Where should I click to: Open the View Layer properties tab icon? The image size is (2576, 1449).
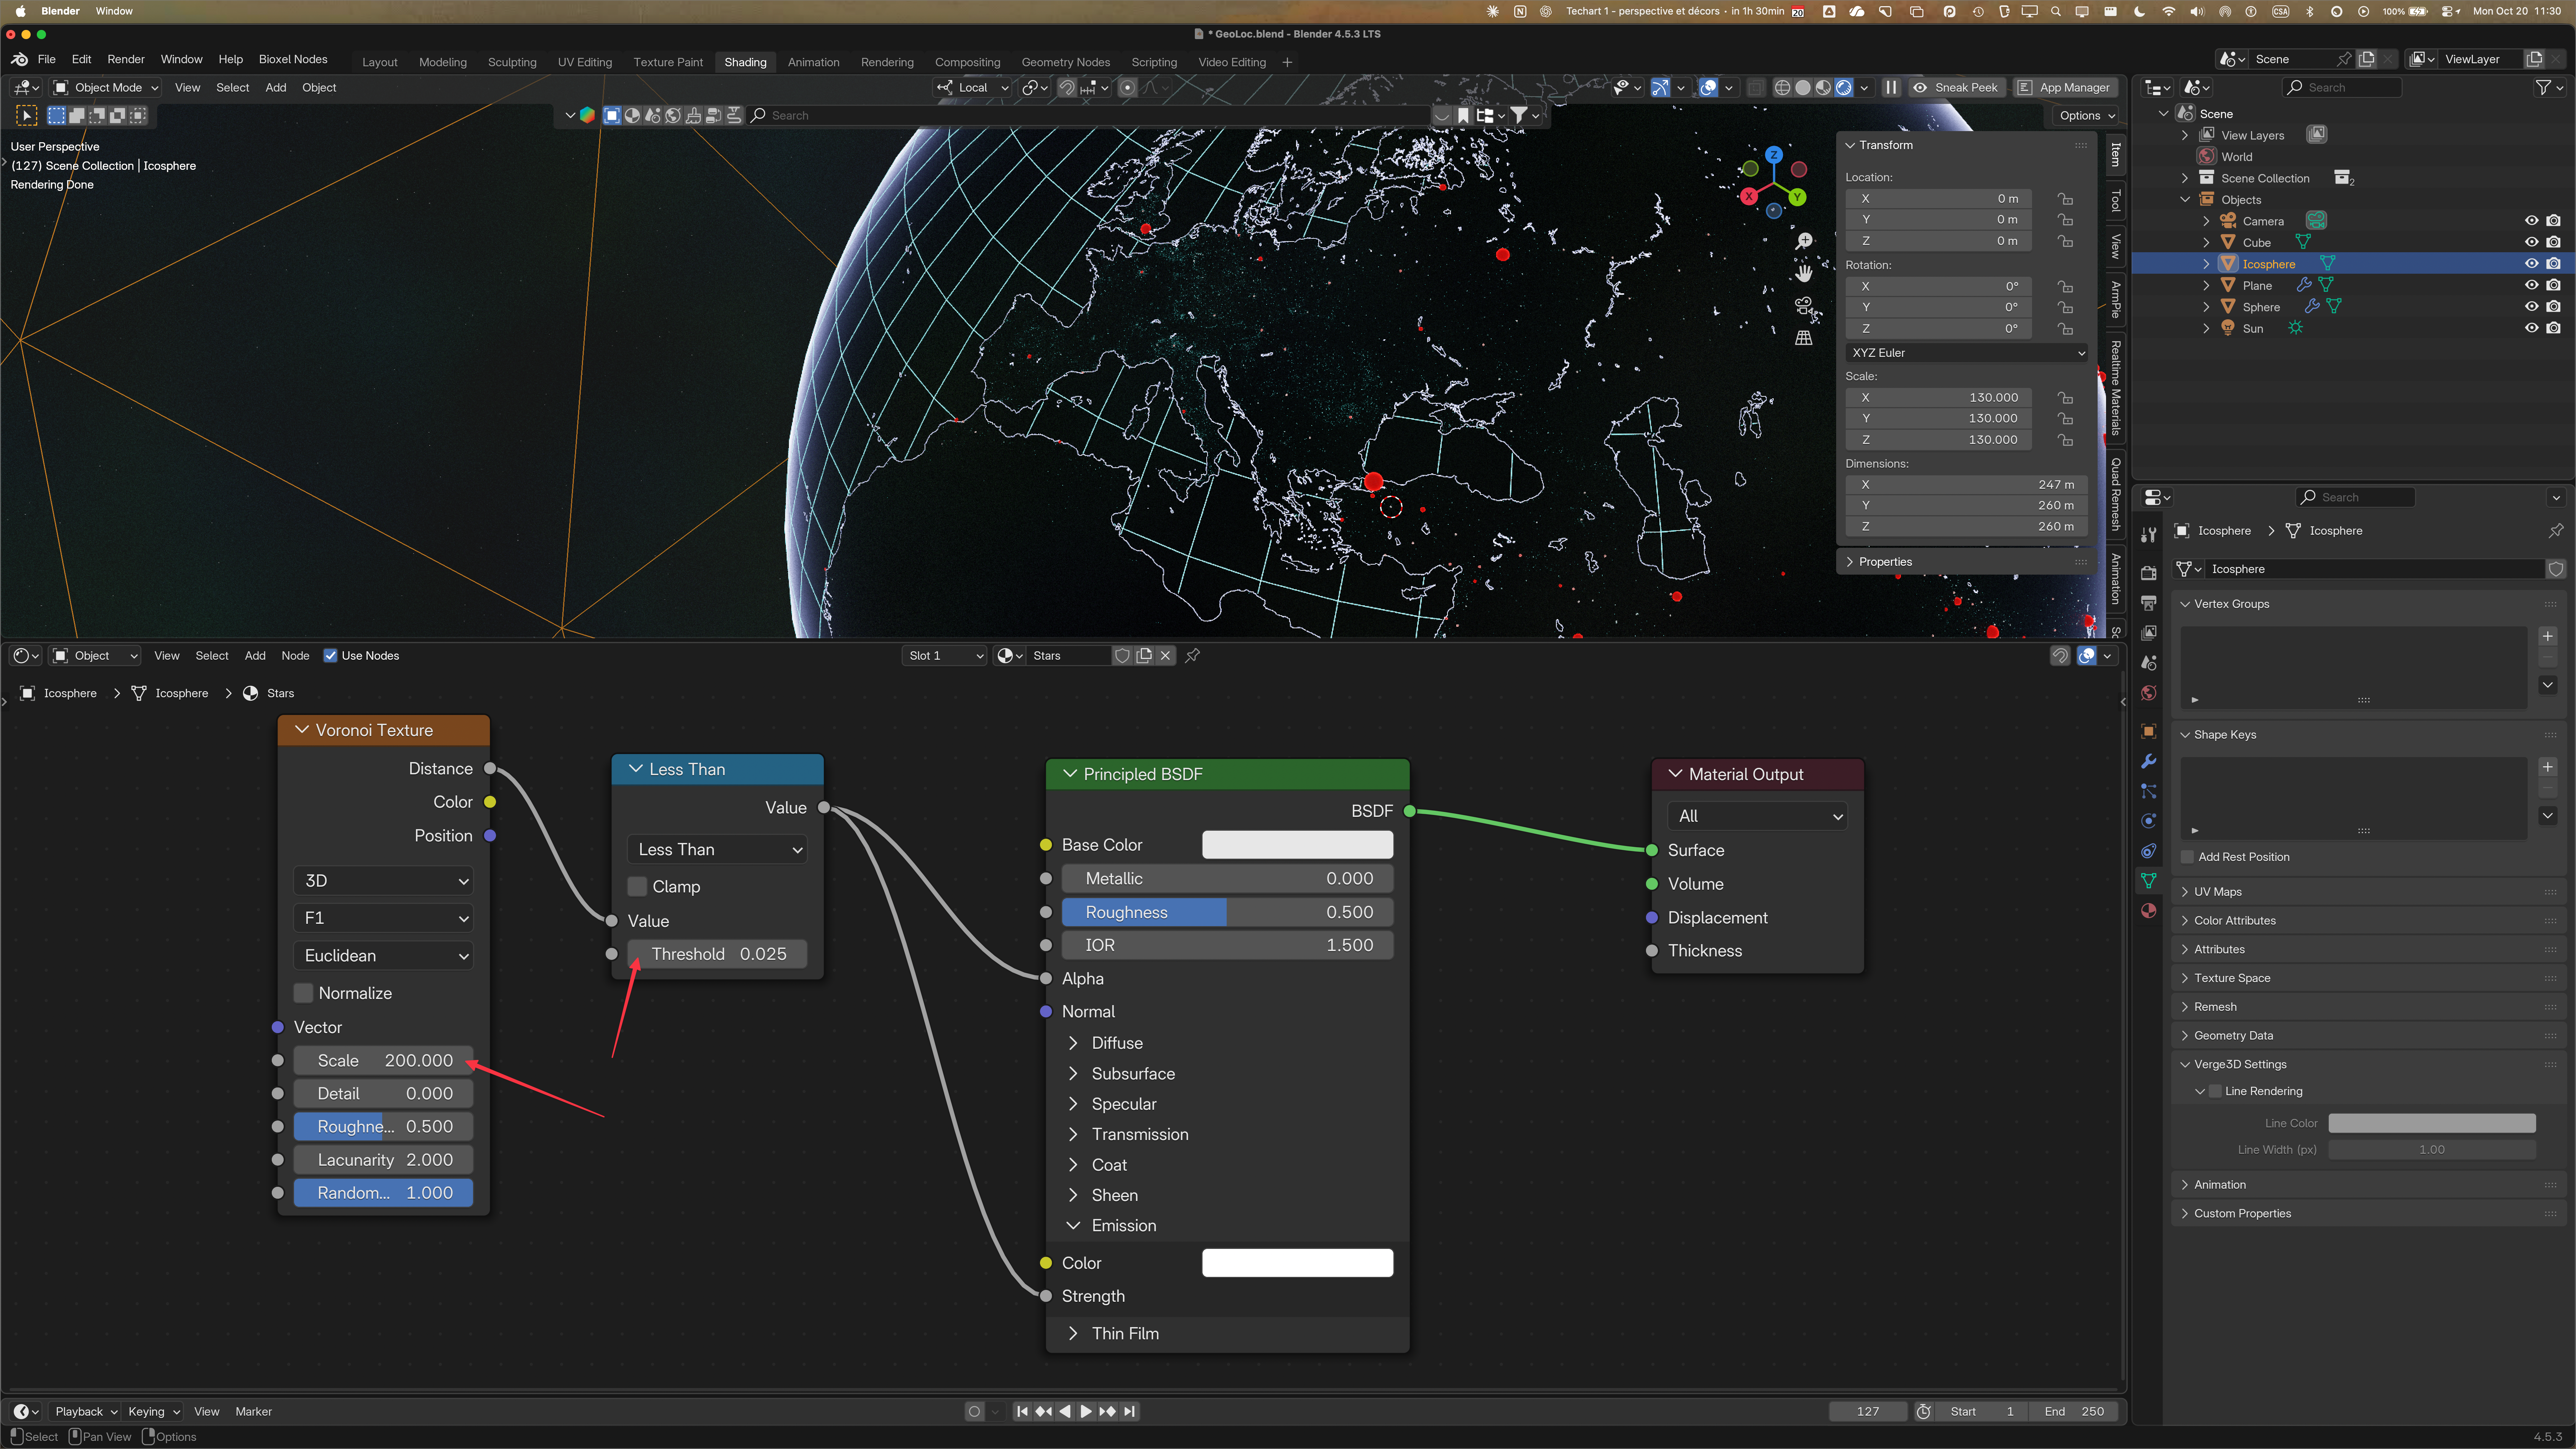2149,633
